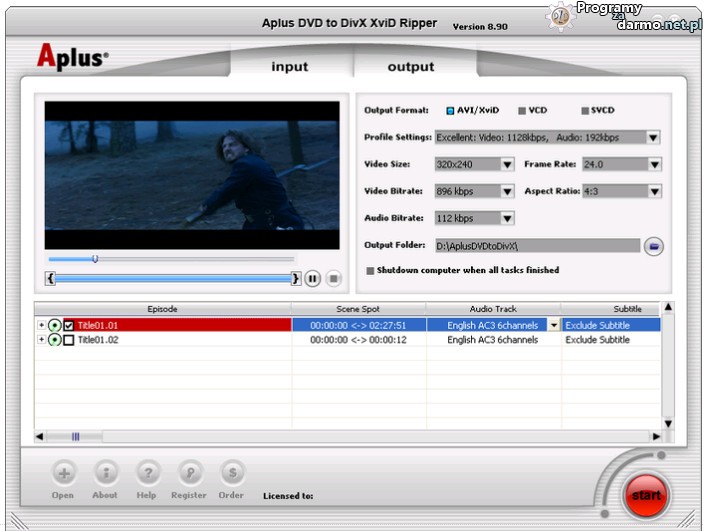Select SVCD output format
Viewport: 704px width, 531px height.
[x=586, y=111]
